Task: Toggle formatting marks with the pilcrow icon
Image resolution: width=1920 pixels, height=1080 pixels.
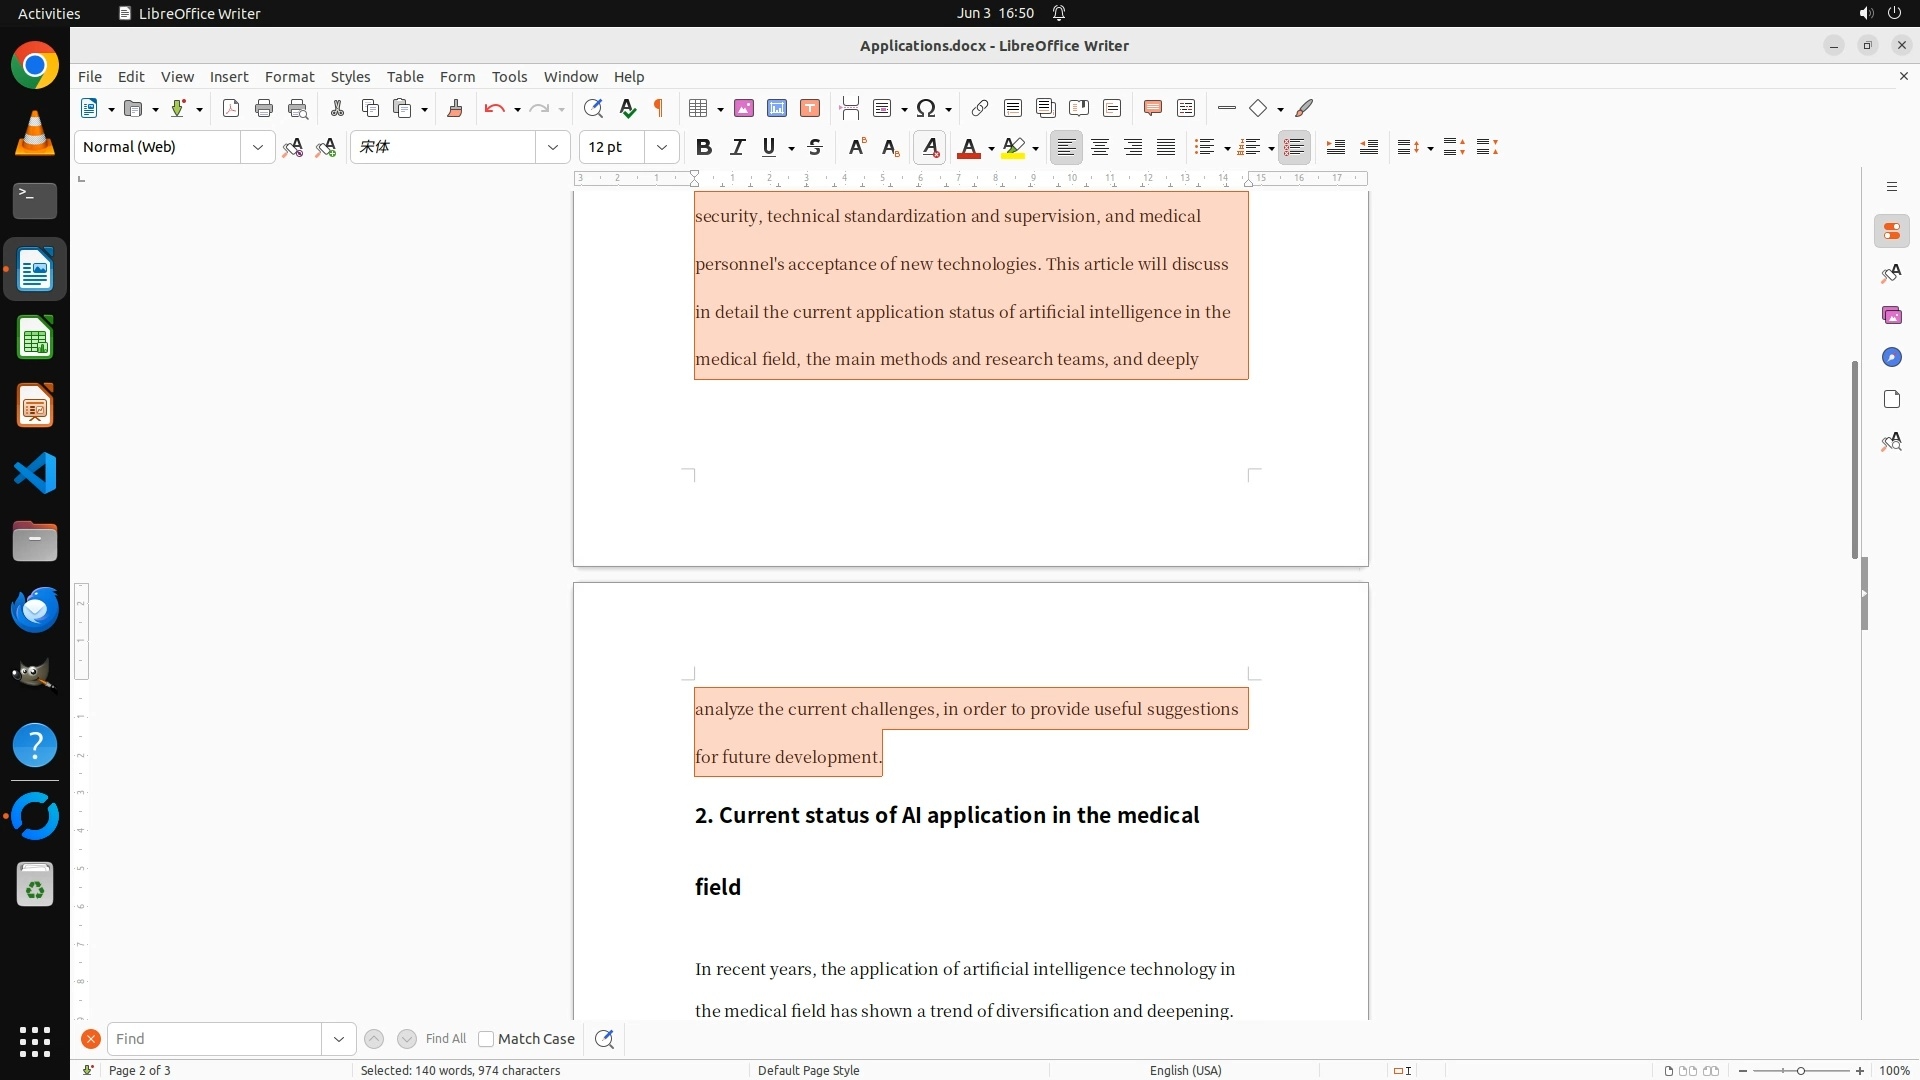Action: pos(659,108)
